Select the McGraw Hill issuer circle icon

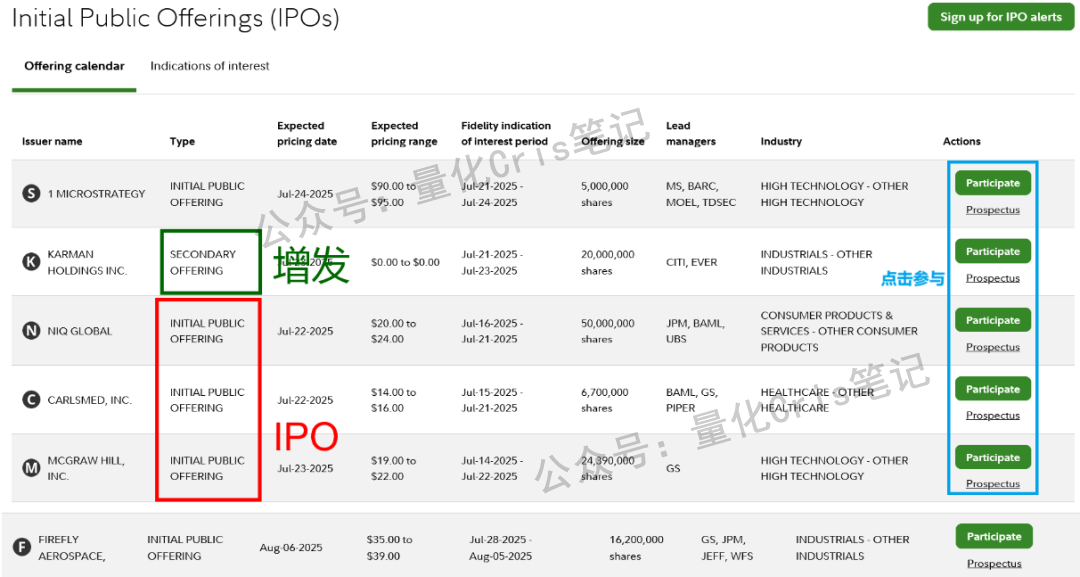[29, 468]
